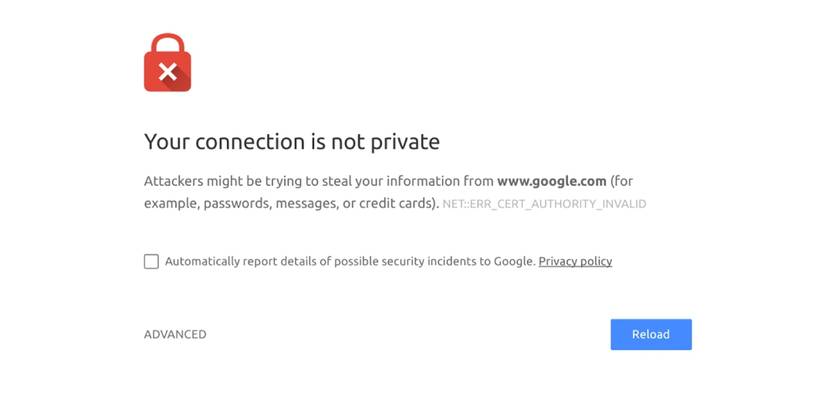Click the "Your connection is not private" heading
This screenshot has height=405, width=825.
pos(292,142)
